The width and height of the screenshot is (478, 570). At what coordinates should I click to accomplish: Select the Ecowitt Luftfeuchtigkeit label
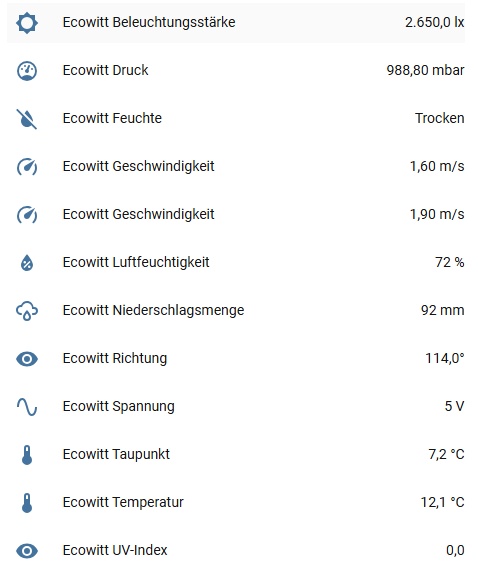[136, 262]
